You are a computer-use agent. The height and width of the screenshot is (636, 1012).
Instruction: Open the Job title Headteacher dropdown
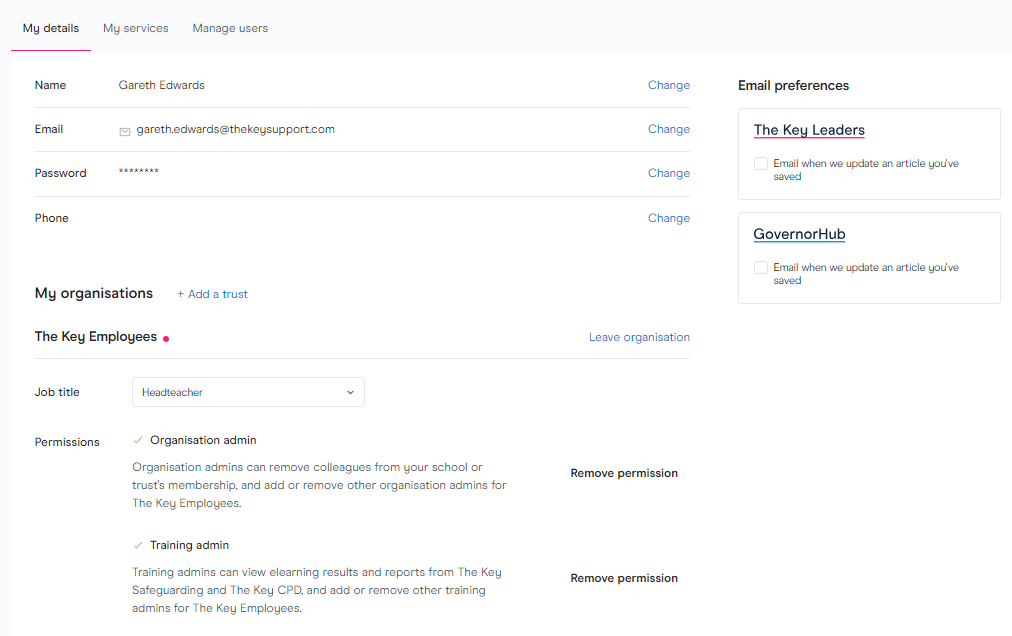(x=248, y=393)
